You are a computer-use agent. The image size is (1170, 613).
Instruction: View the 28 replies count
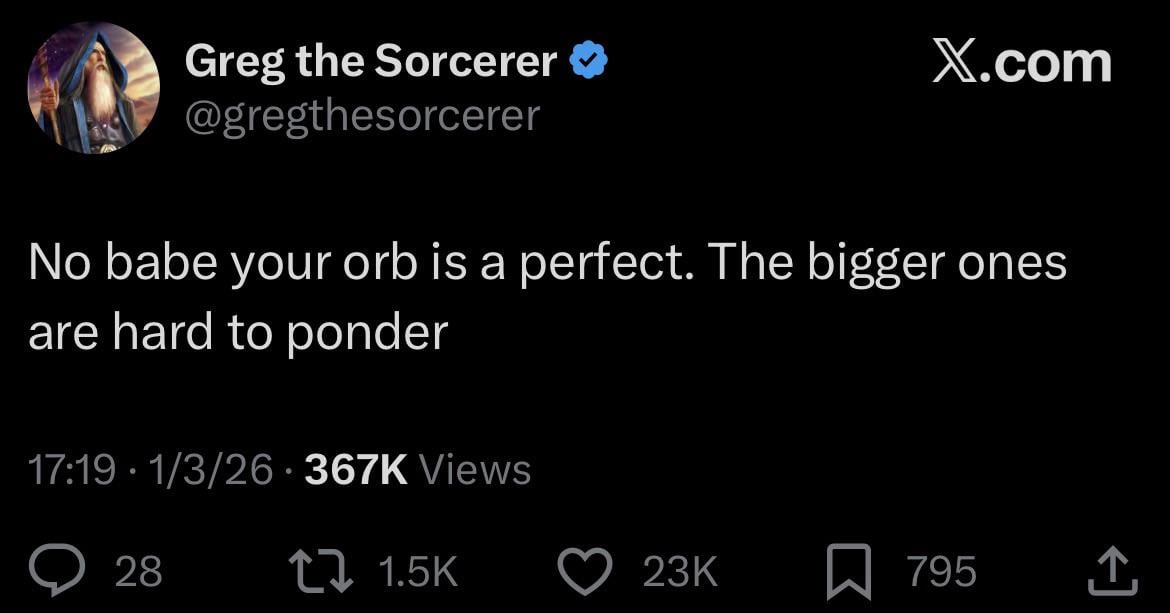coord(138,571)
